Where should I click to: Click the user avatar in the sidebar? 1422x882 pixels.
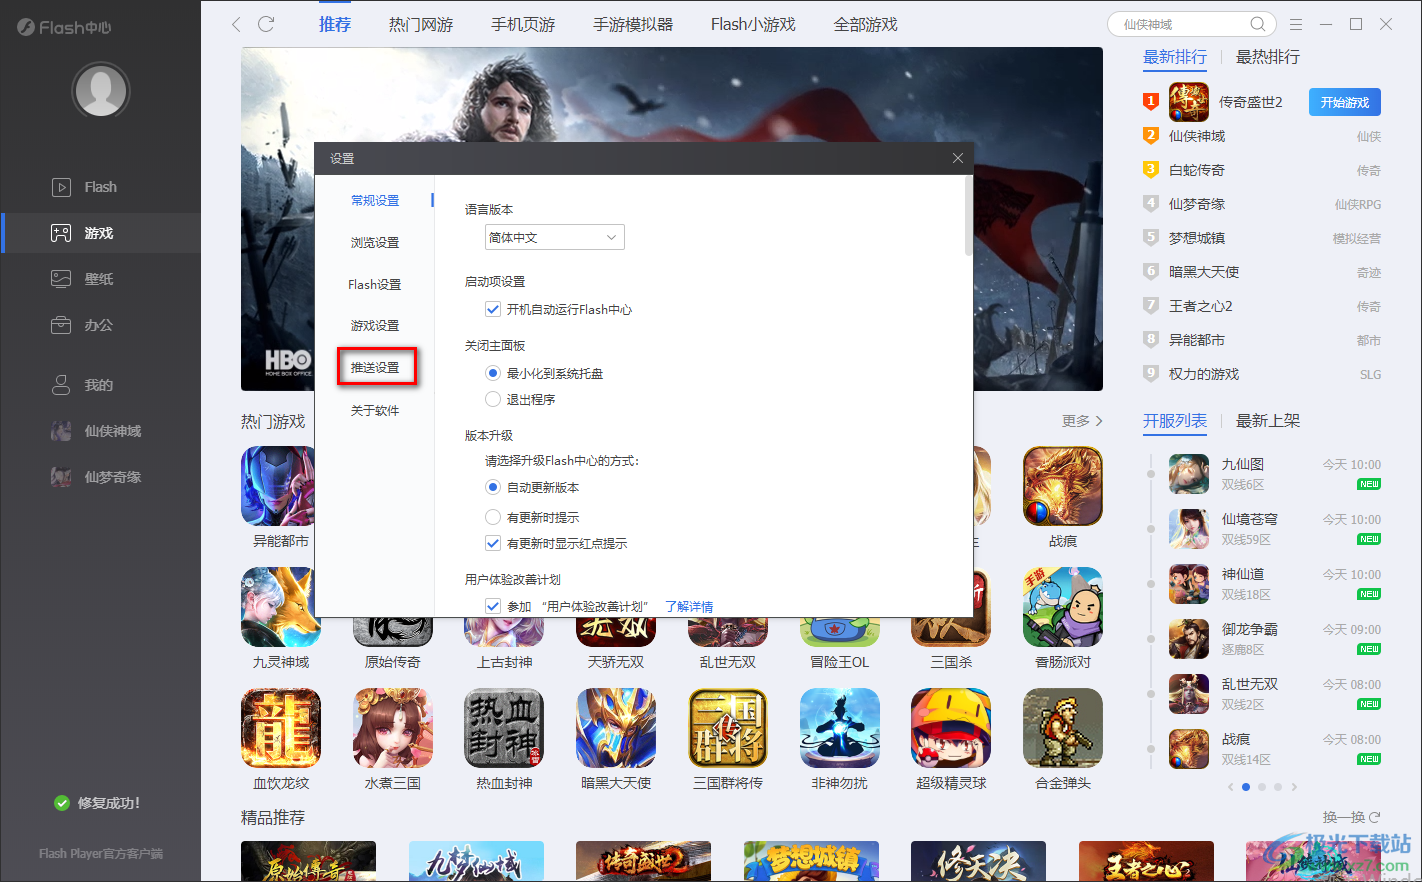coord(101,91)
